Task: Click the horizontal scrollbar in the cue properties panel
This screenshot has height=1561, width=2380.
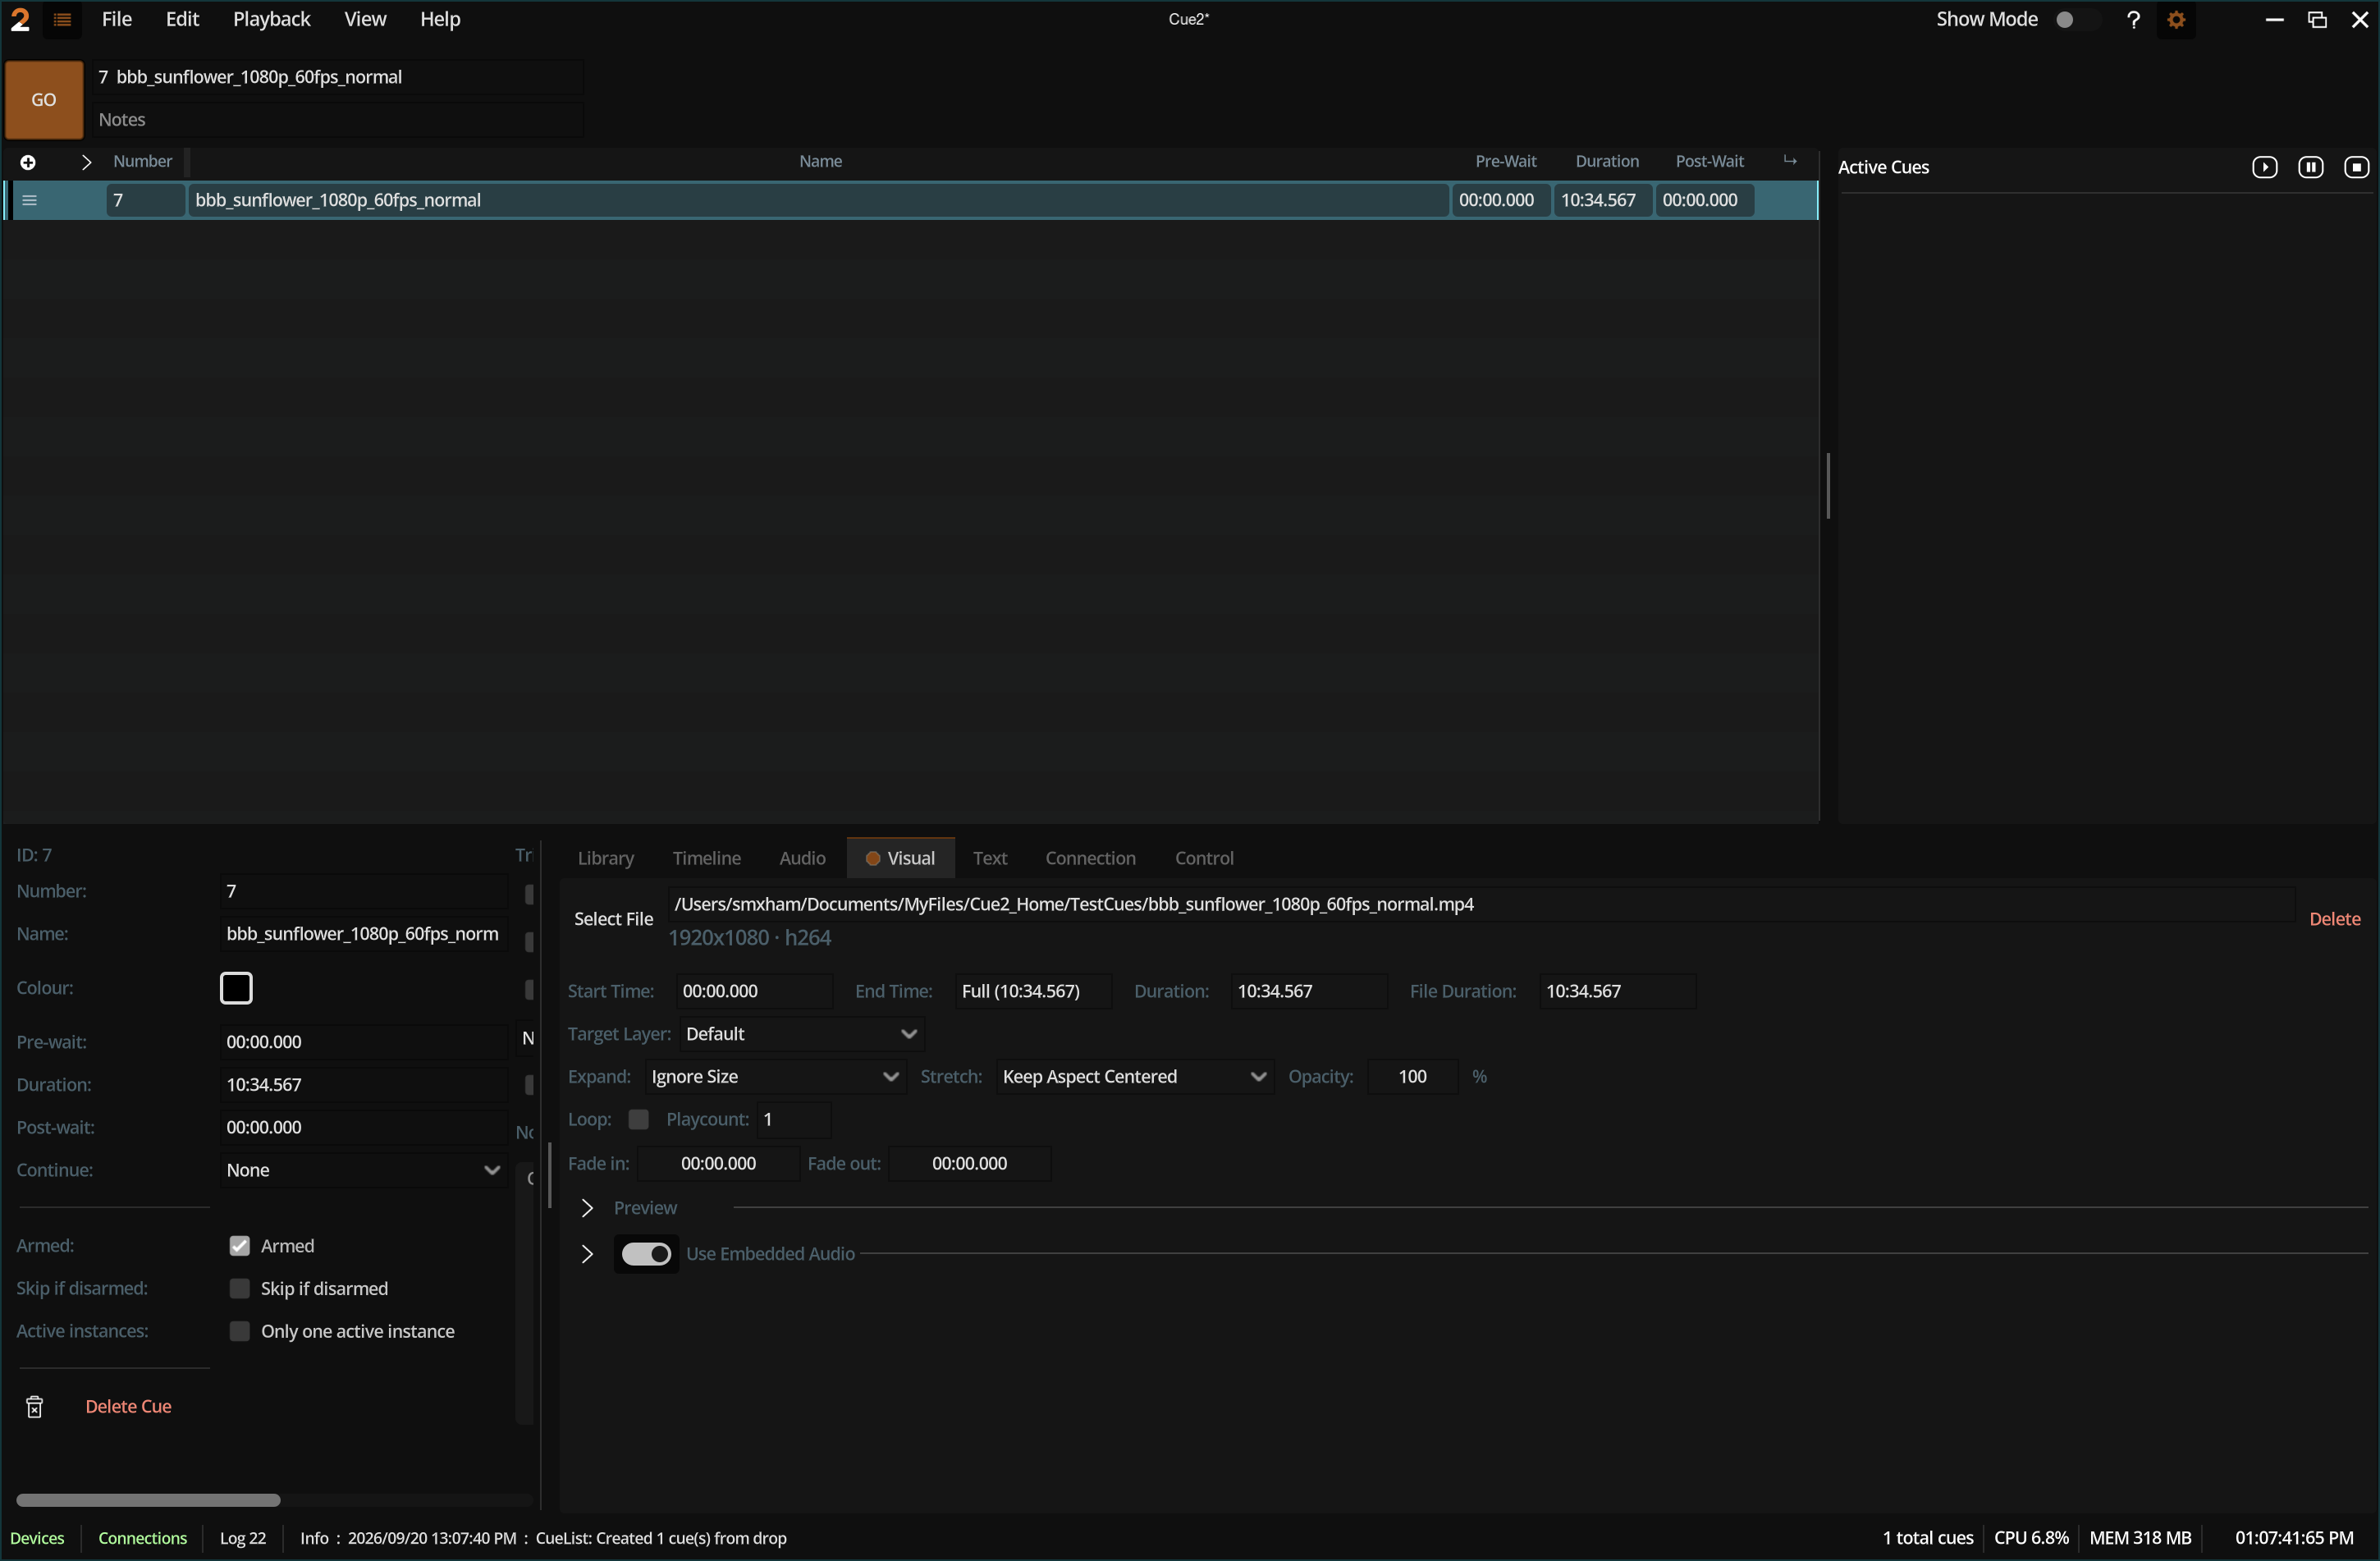Action: pos(148,1500)
